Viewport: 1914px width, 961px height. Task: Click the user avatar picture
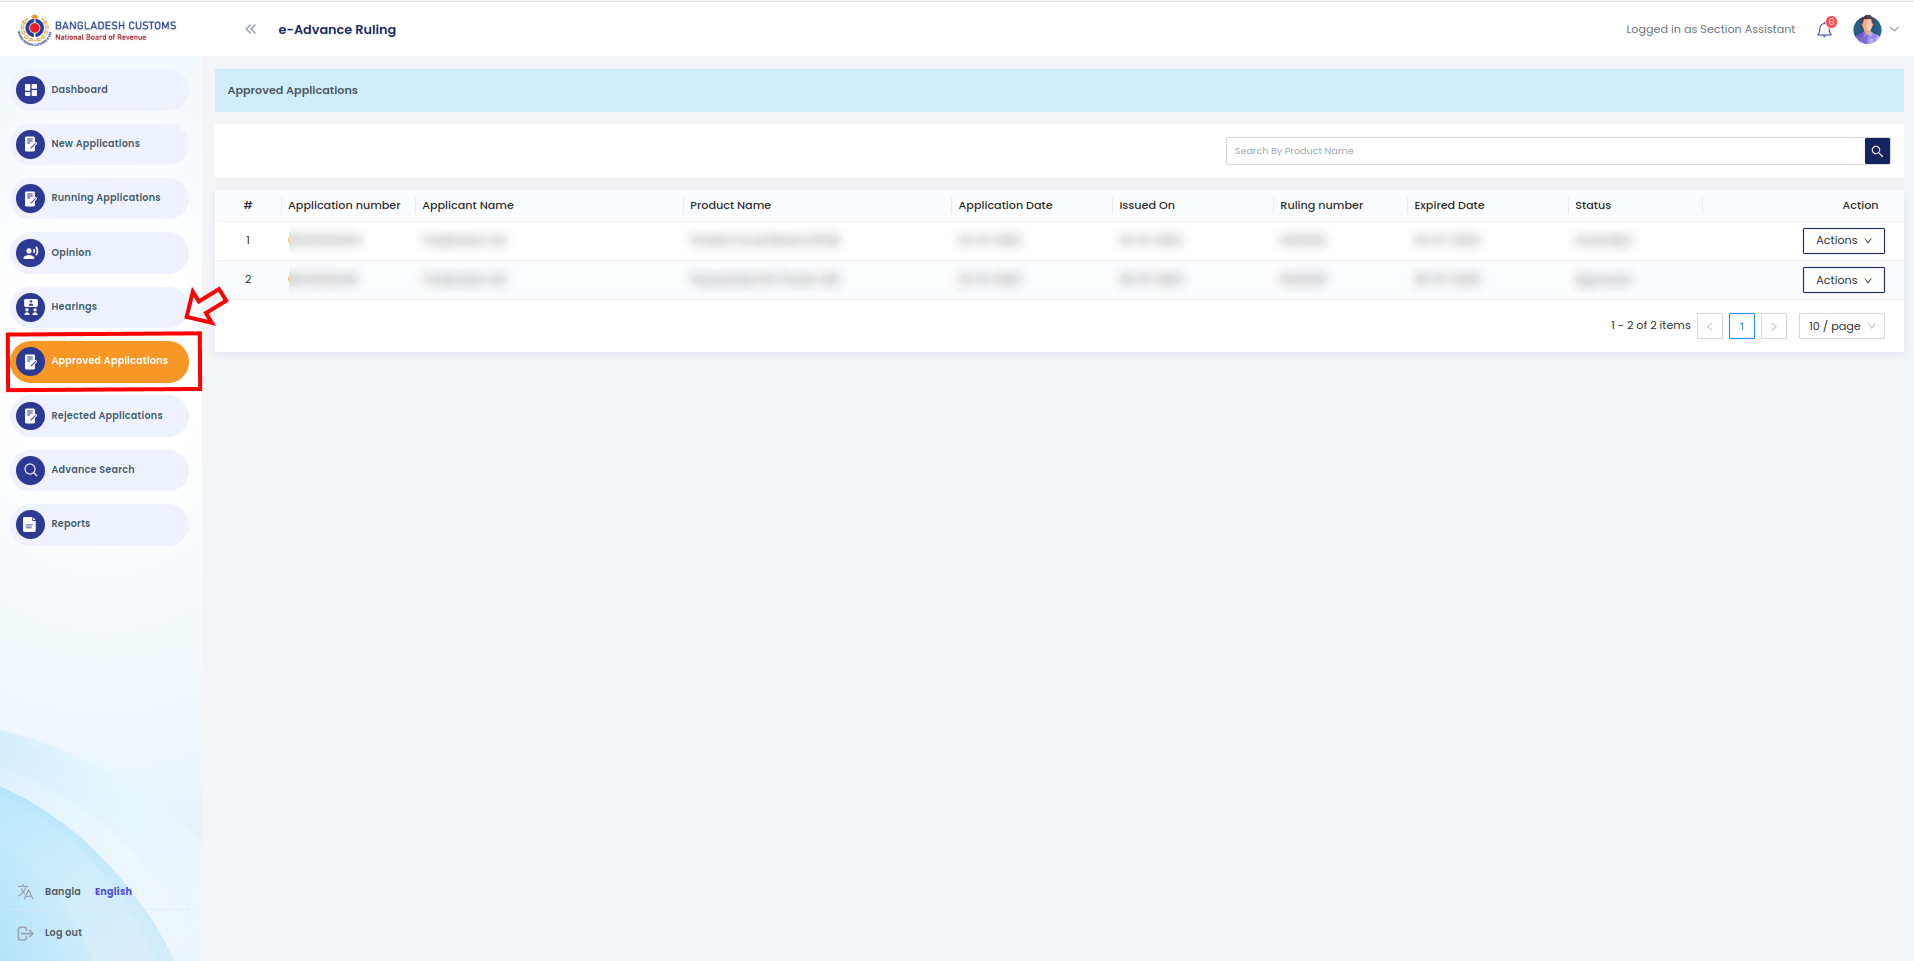tap(1867, 29)
